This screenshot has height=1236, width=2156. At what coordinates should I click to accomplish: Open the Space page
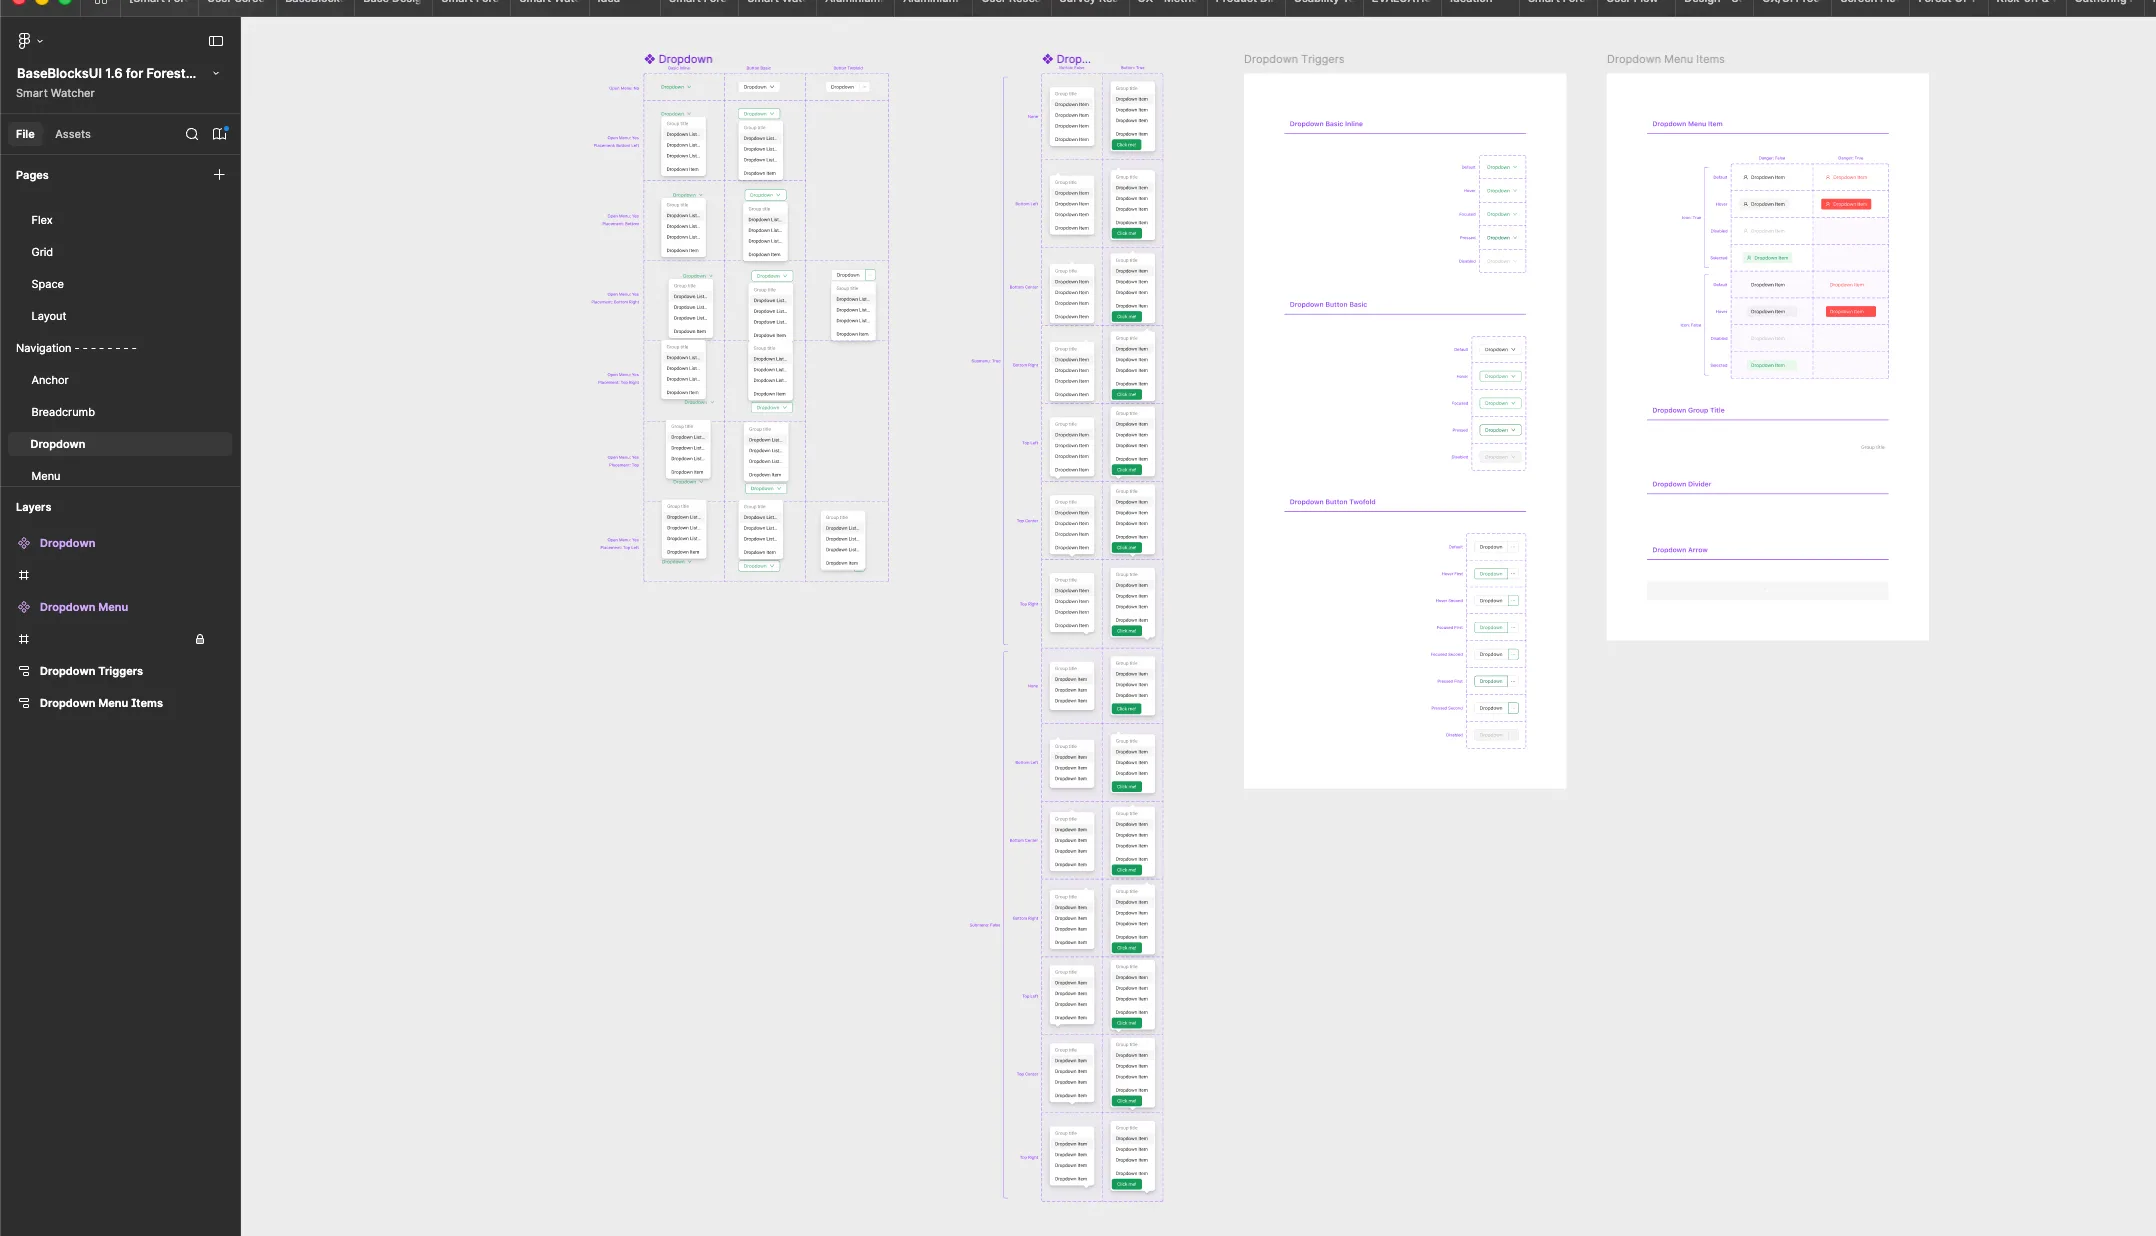(47, 284)
